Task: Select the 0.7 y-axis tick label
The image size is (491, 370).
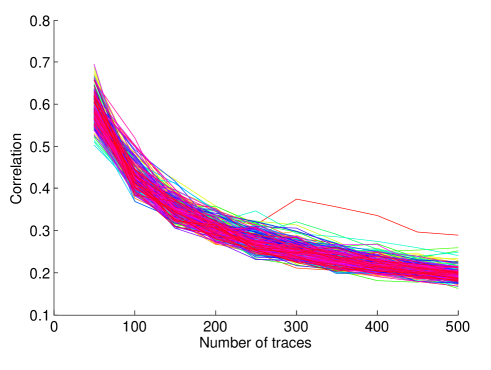Action: [x=40, y=63]
